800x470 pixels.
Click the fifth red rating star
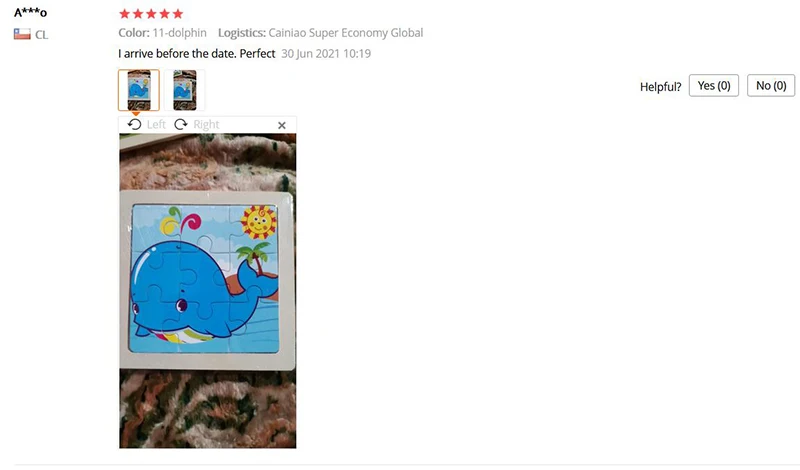(178, 14)
